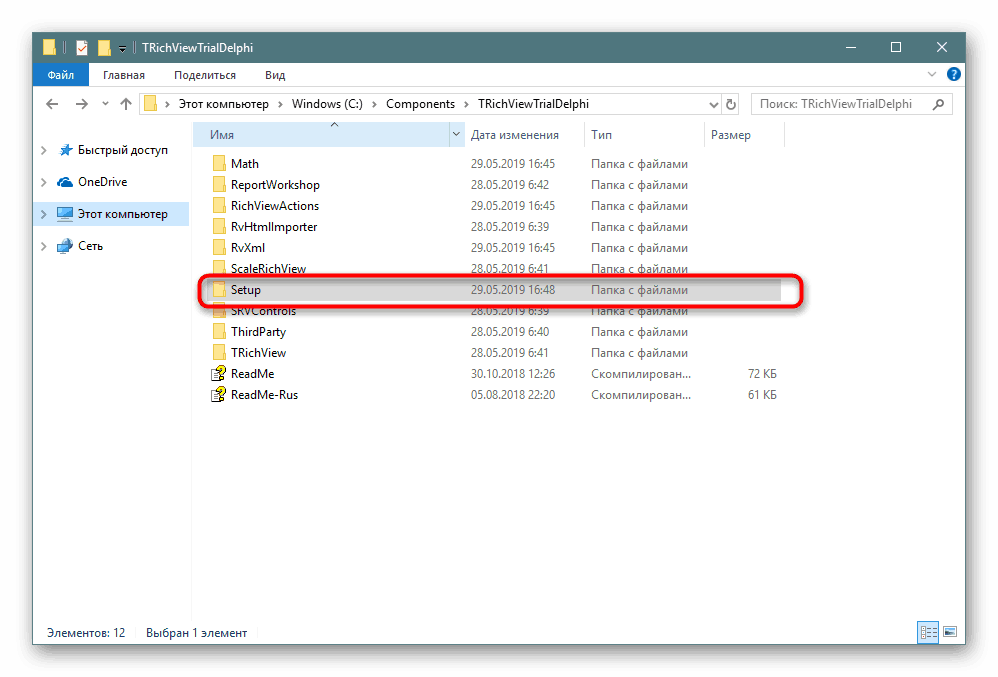Refresh the current folder view
998x677 pixels.
click(x=731, y=104)
